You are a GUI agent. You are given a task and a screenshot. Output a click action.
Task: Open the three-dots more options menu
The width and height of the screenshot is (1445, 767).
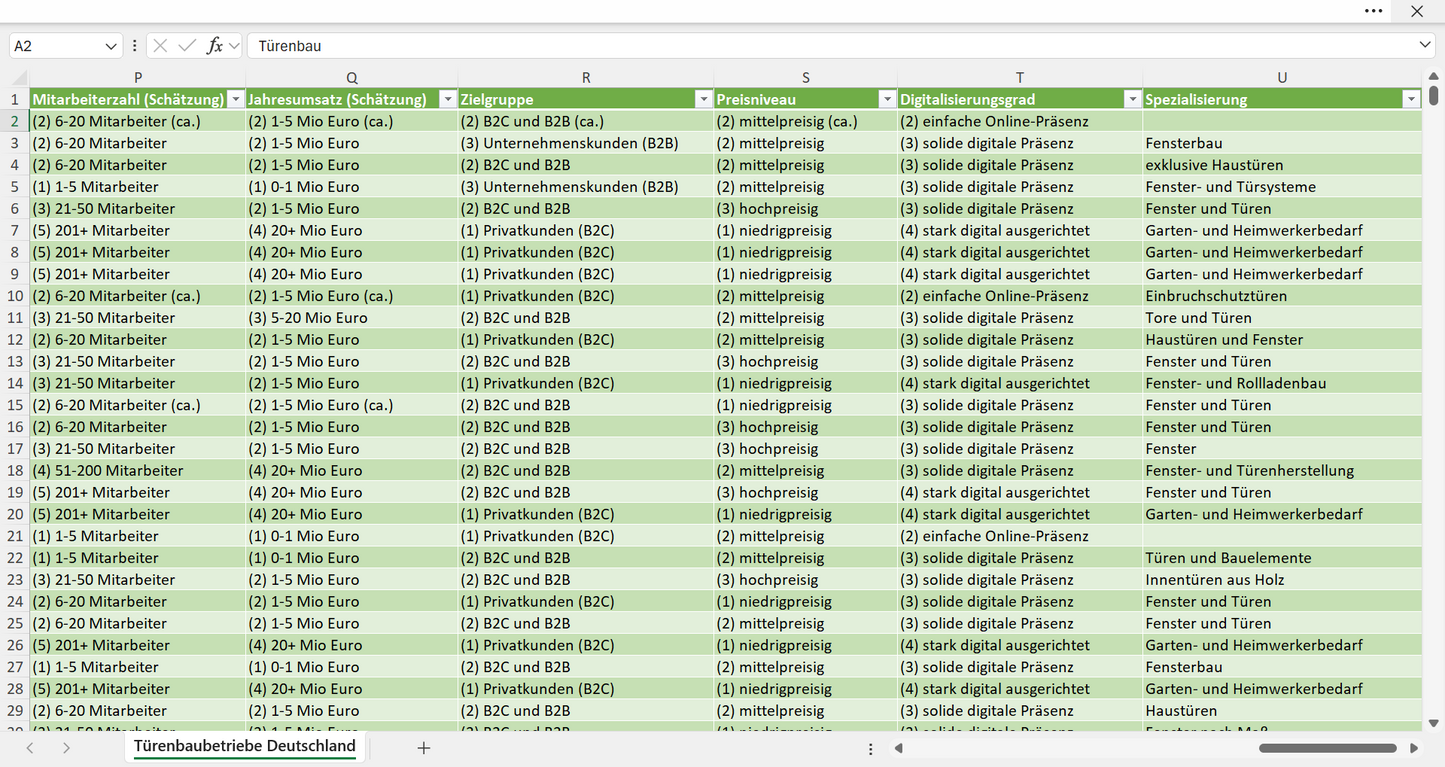(x=1374, y=11)
